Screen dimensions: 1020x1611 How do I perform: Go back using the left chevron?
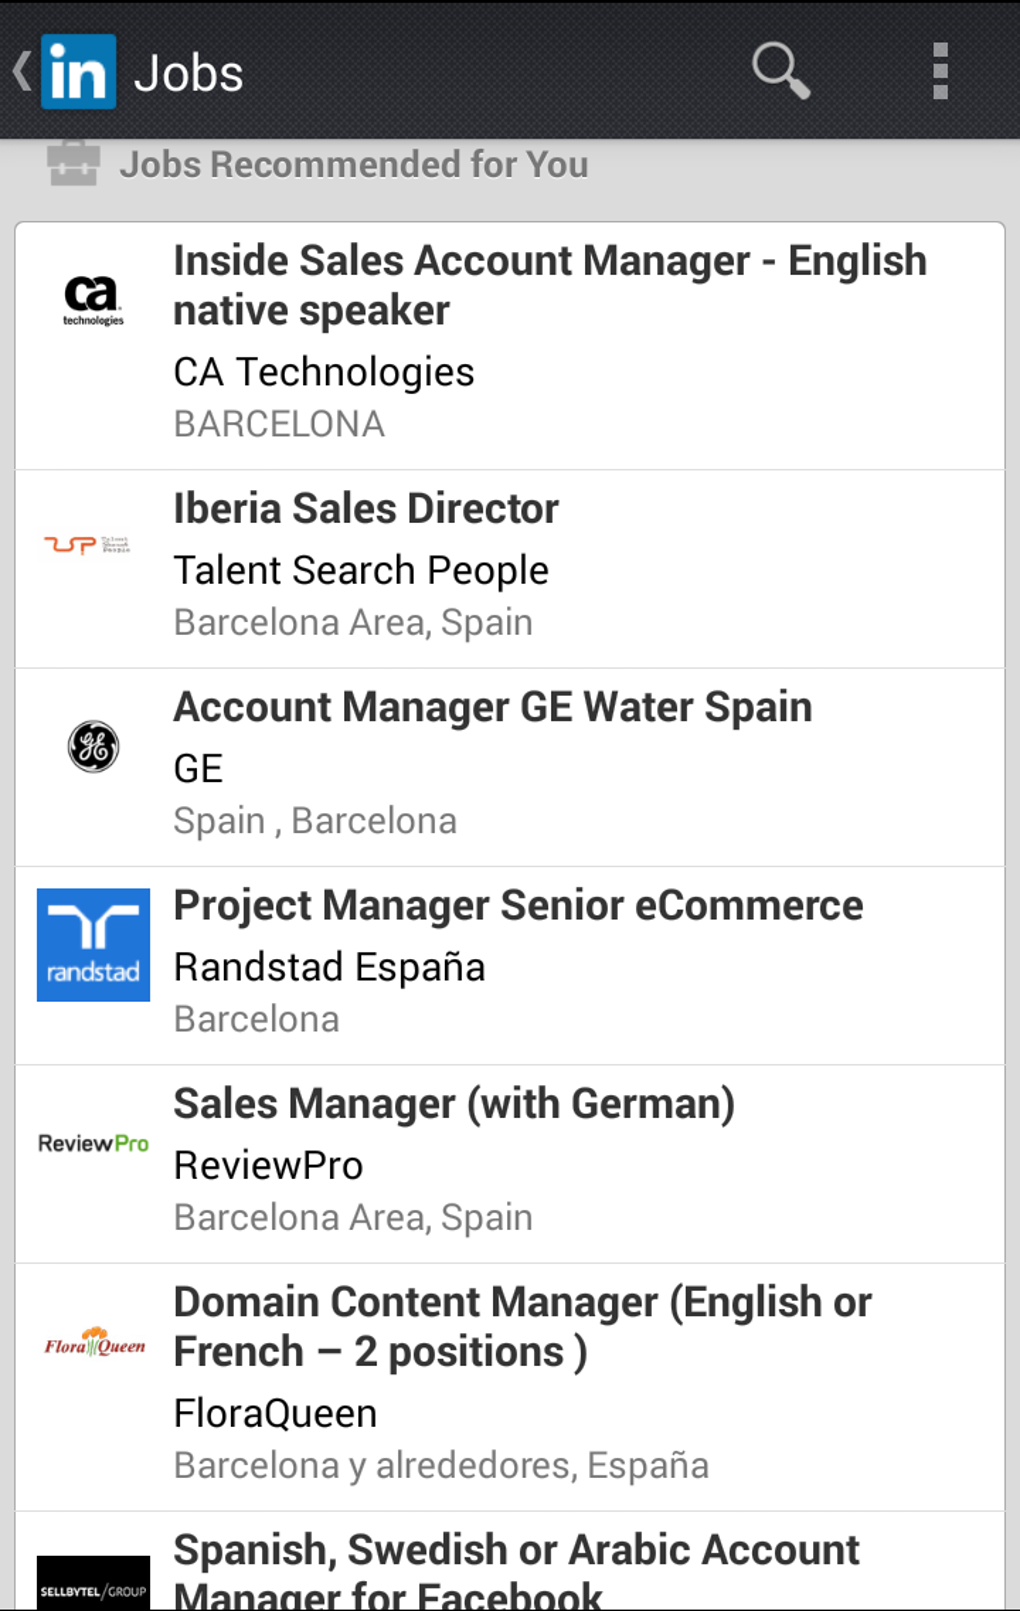[21, 71]
